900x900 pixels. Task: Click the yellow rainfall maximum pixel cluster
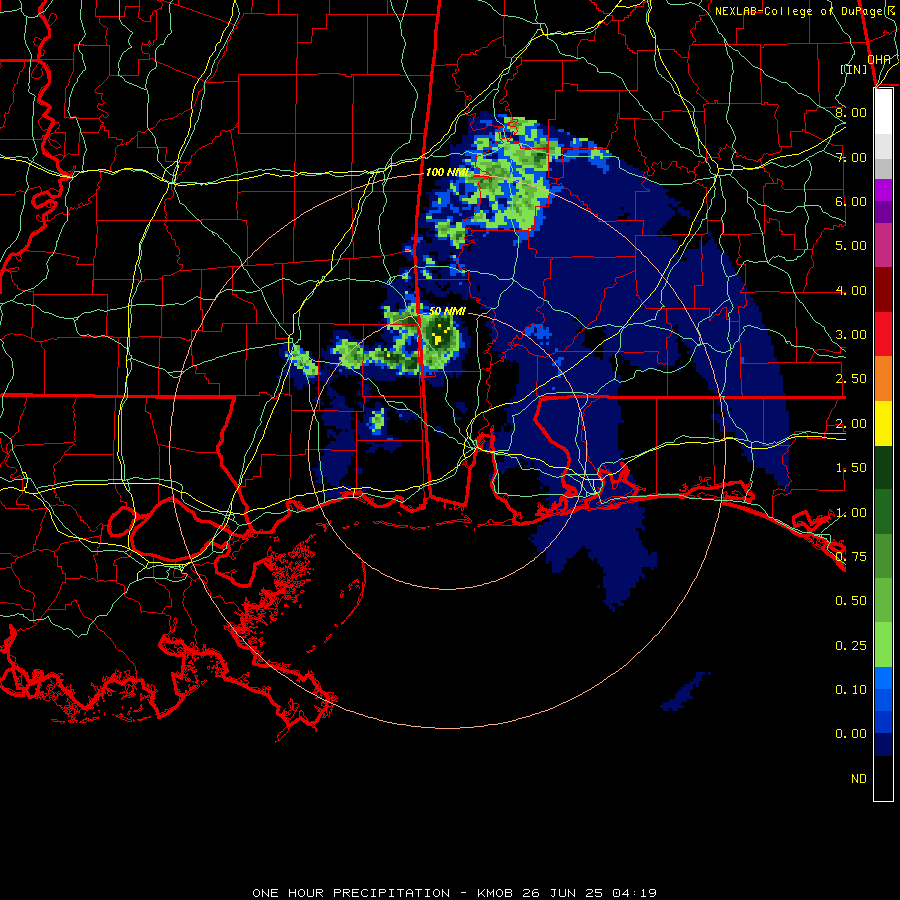(438, 339)
